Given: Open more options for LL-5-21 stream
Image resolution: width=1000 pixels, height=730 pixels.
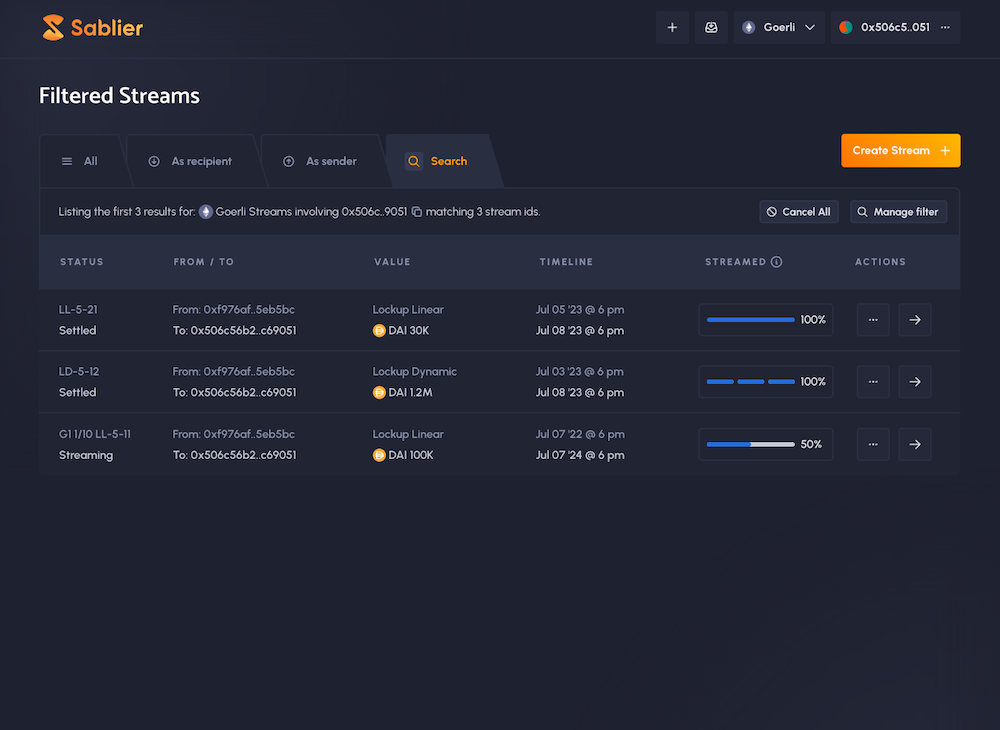Looking at the screenshot, I should [x=873, y=320].
